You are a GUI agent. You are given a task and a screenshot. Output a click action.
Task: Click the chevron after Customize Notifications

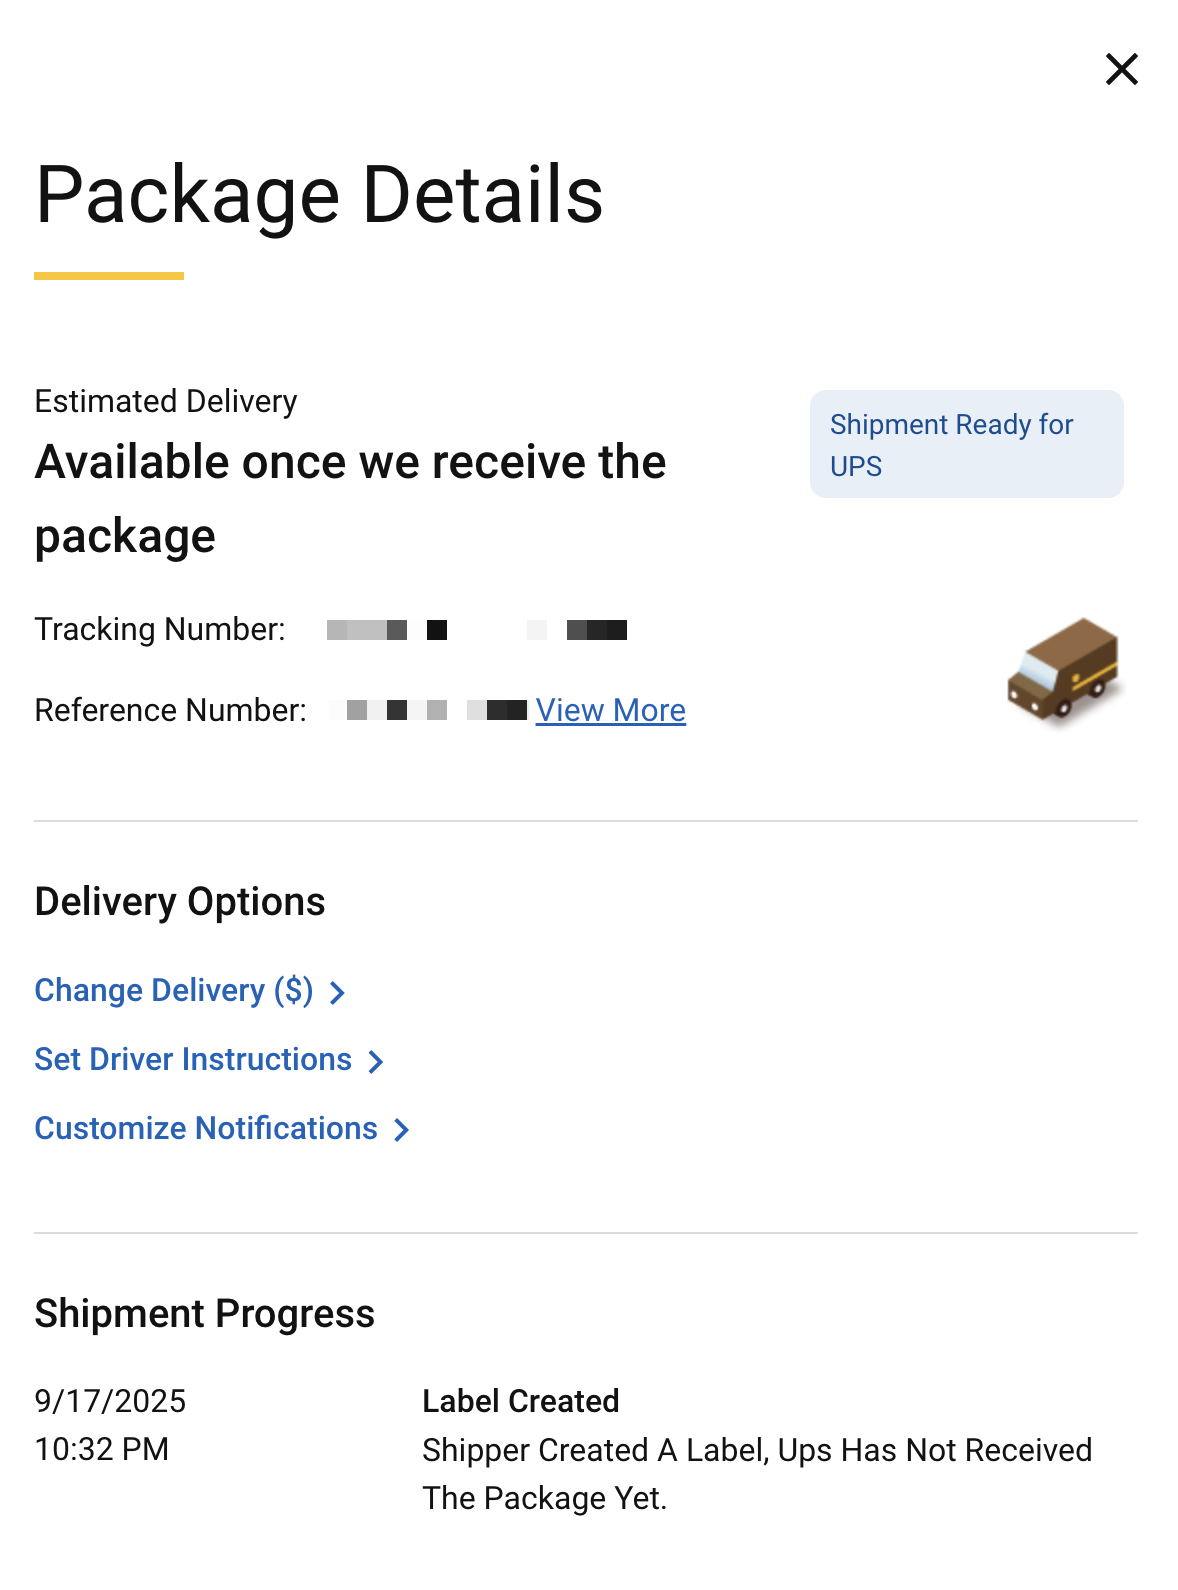(x=402, y=1130)
